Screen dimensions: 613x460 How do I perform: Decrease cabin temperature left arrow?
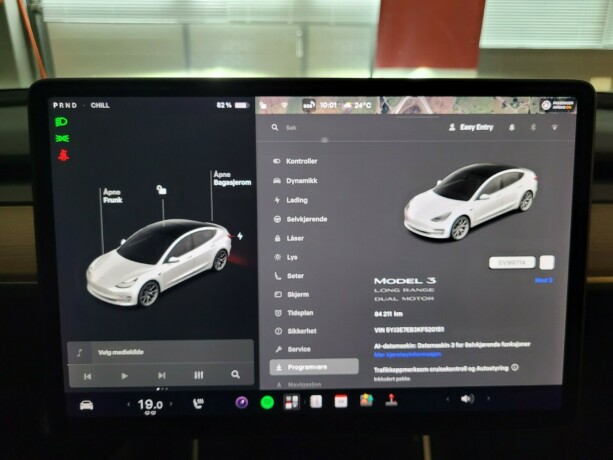coord(129,404)
